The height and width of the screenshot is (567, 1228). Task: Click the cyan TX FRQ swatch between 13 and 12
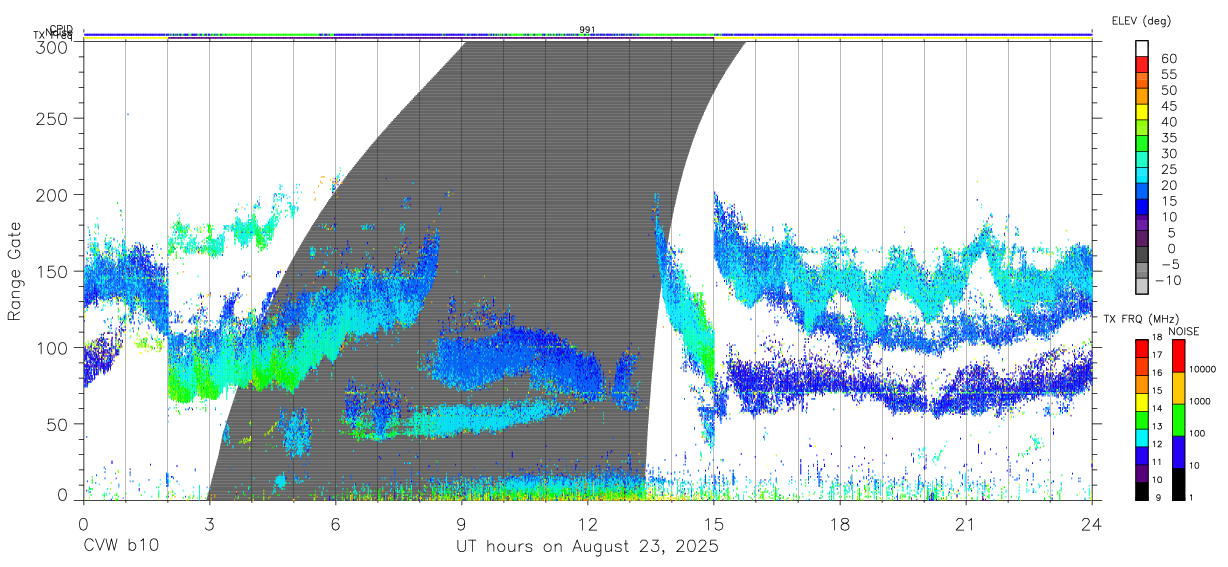click(1141, 437)
